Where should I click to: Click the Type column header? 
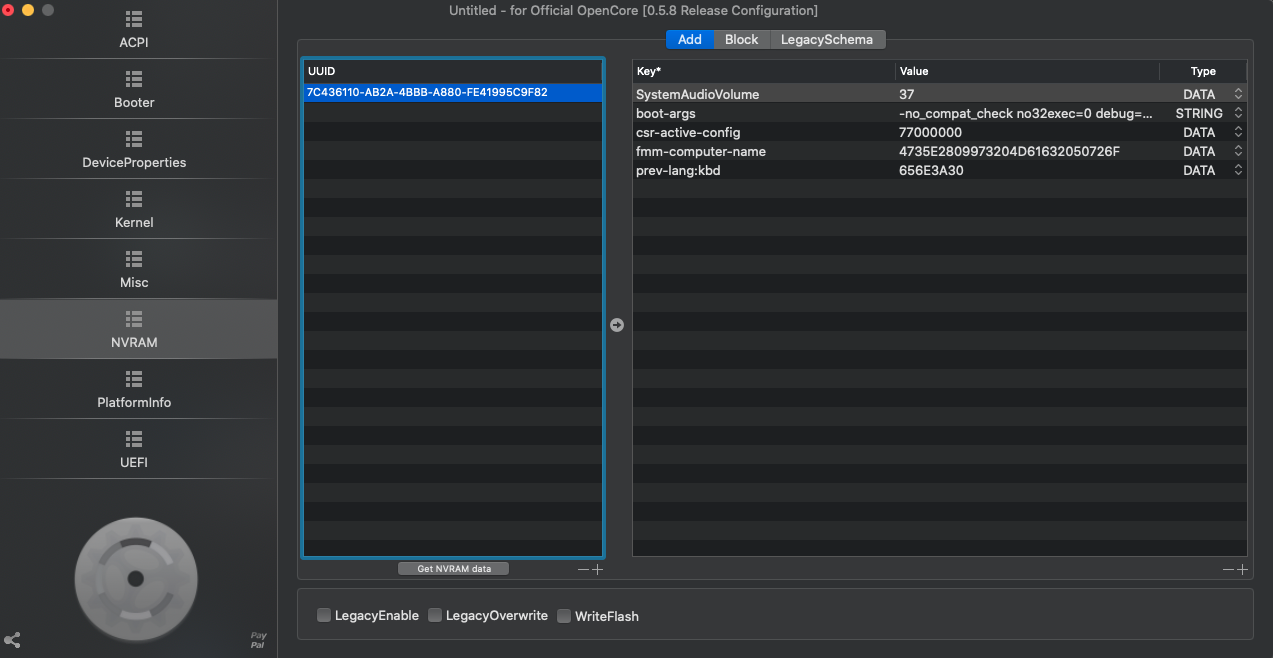click(x=1203, y=71)
